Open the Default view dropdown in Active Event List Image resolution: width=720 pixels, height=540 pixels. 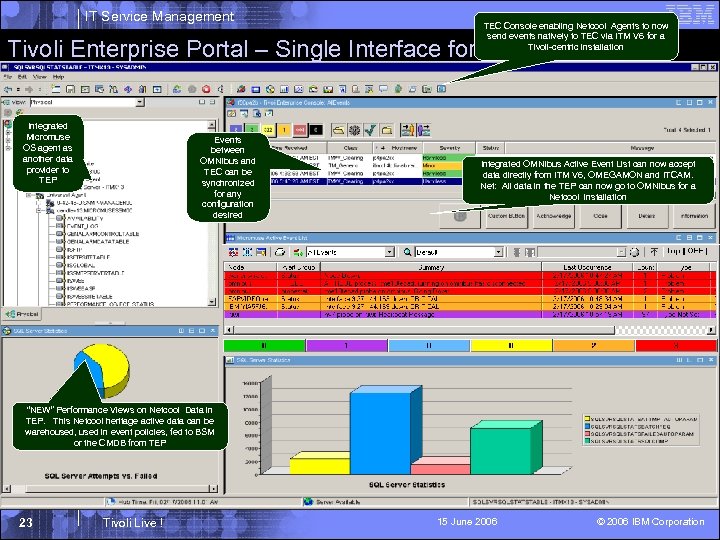(x=499, y=252)
